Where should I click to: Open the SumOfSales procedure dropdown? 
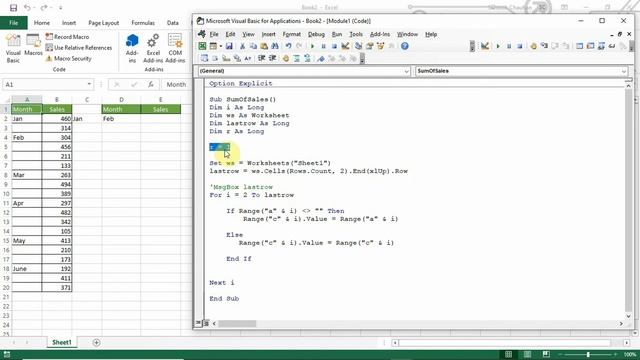click(x=624, y=71)
